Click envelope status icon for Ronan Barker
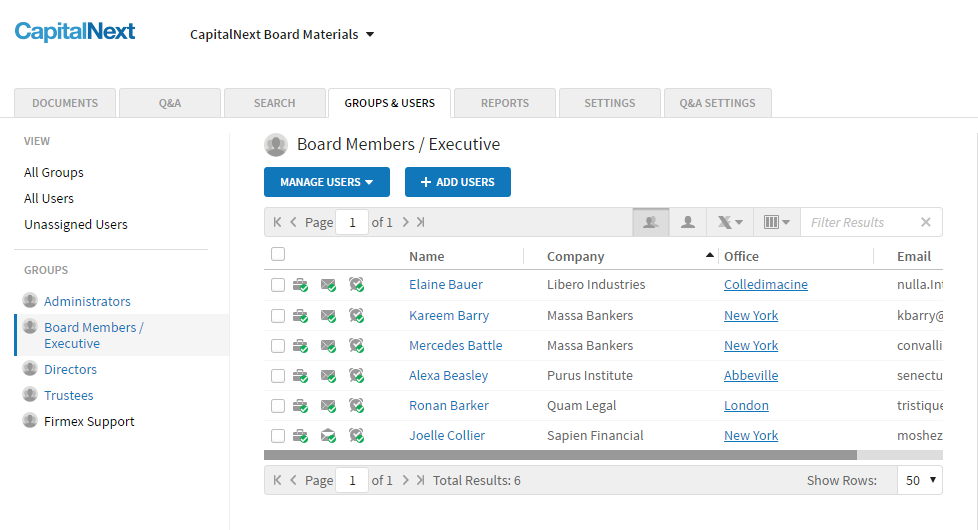This screenshot has width=978, height=530. (328, 406)
